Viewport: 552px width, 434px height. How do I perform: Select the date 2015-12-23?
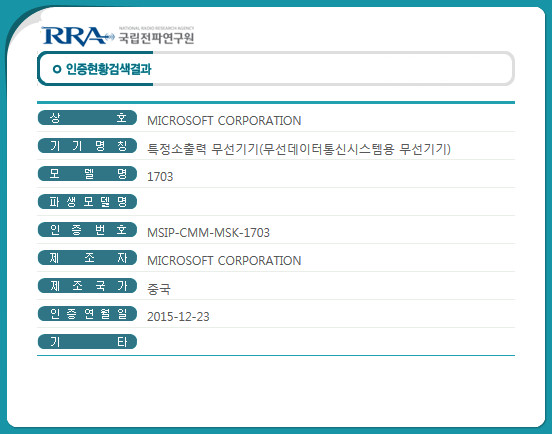point(178,317)
